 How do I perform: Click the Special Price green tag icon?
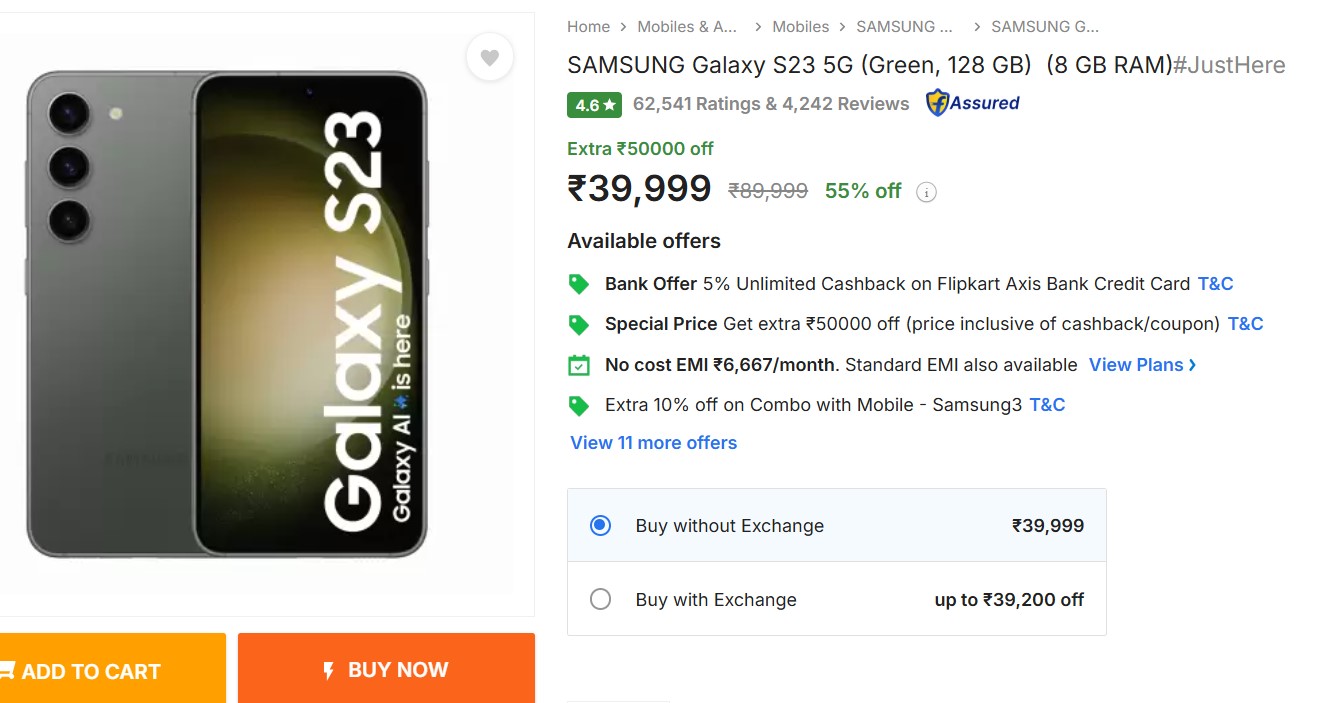579,324
